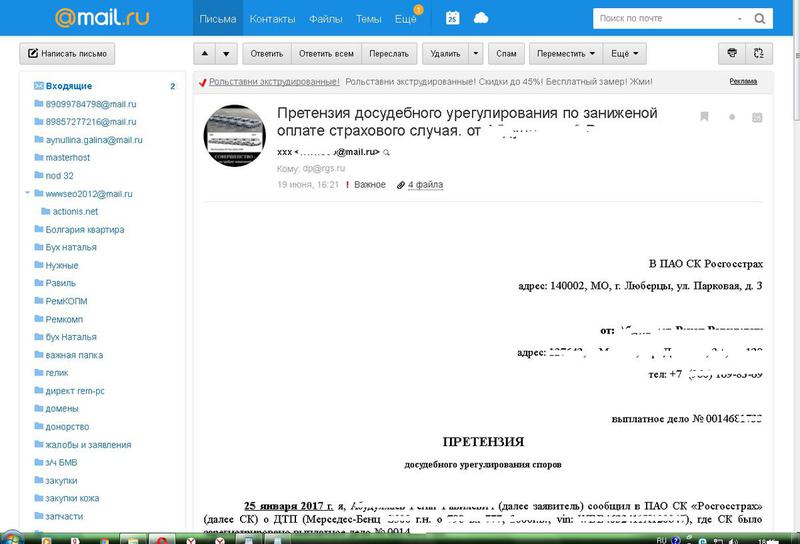Click the Написать письмо button

click(67, 54)
